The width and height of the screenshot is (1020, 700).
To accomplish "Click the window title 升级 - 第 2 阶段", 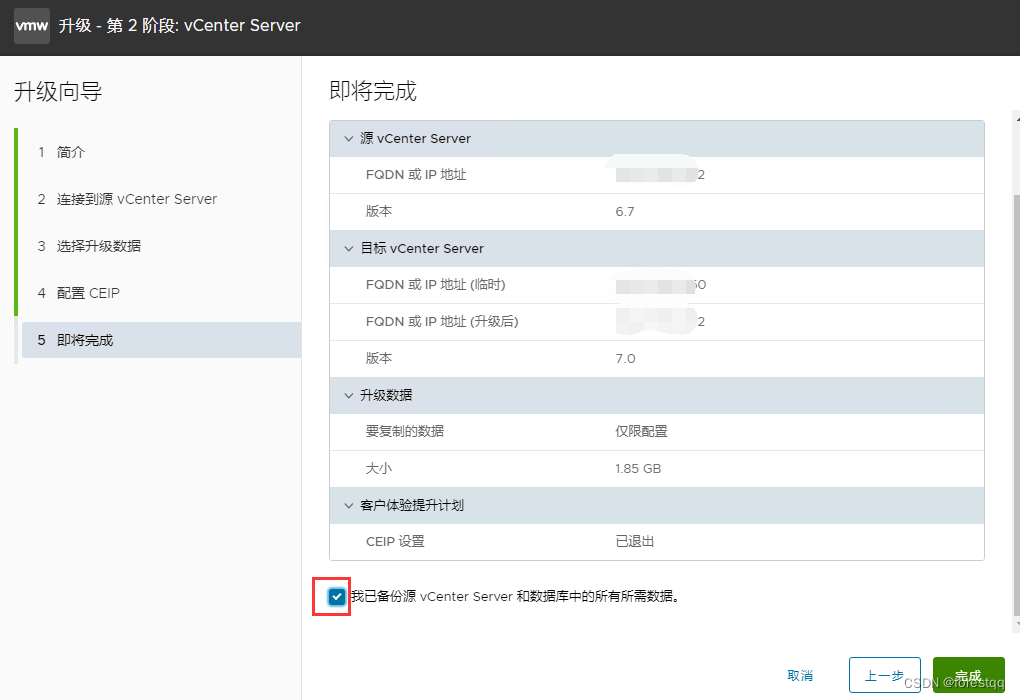I will click(180, 25).
